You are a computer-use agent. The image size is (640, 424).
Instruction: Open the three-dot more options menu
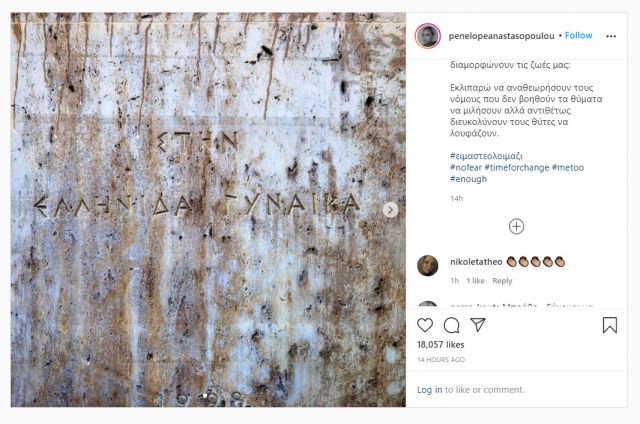coord(611,36)
